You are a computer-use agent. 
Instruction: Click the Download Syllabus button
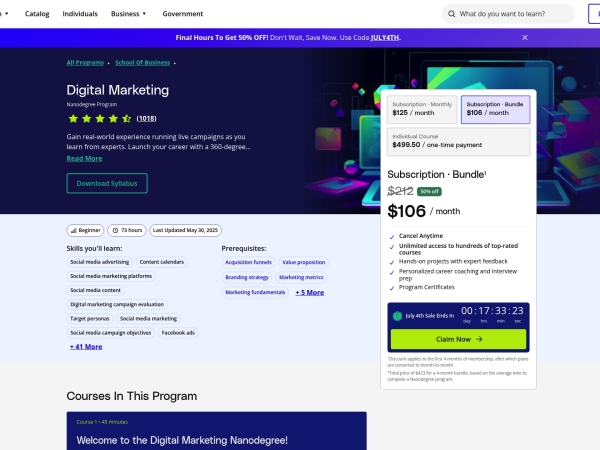[107, 183]
